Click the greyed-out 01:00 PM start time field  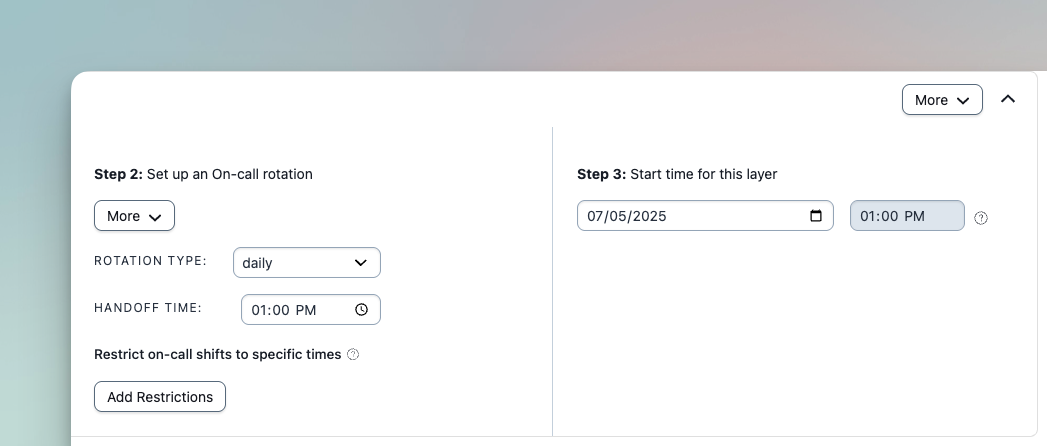coord(906,216)
